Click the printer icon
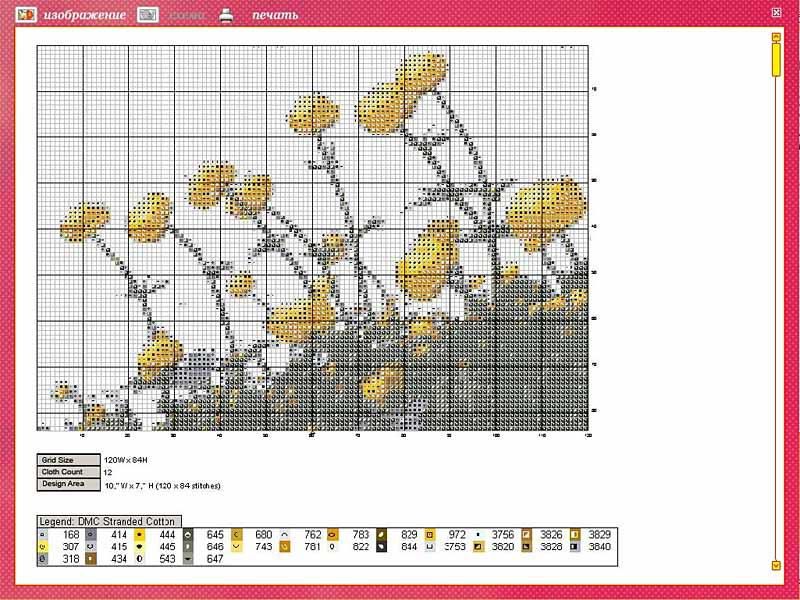The width and height of the screenshot is (800, 600). (227, 15)
